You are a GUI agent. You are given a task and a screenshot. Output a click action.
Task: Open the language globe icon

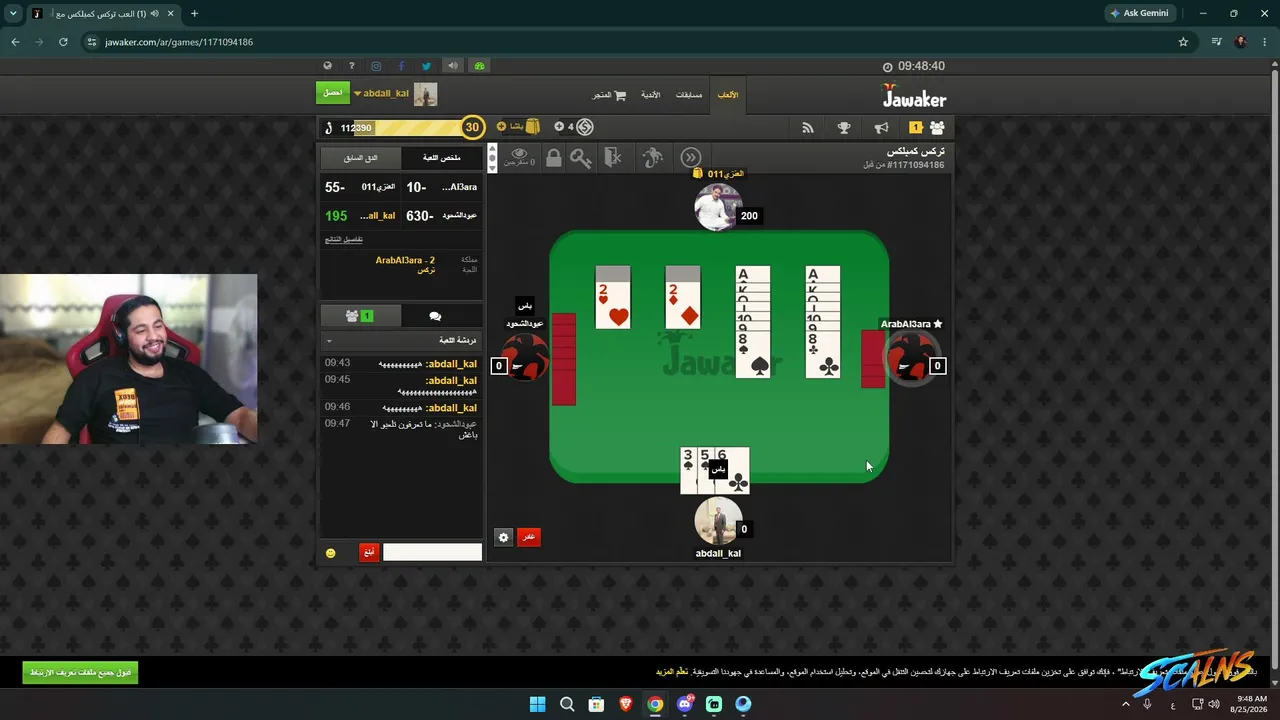[327, 66]
